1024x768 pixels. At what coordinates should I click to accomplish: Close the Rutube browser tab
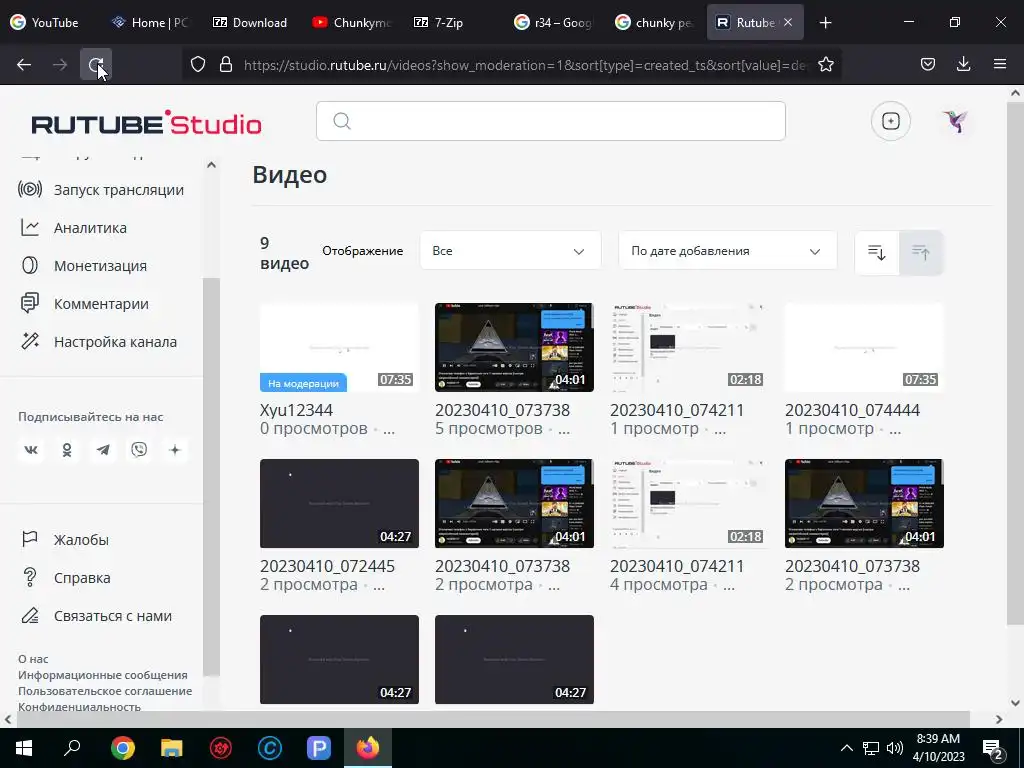click(788, 22)
